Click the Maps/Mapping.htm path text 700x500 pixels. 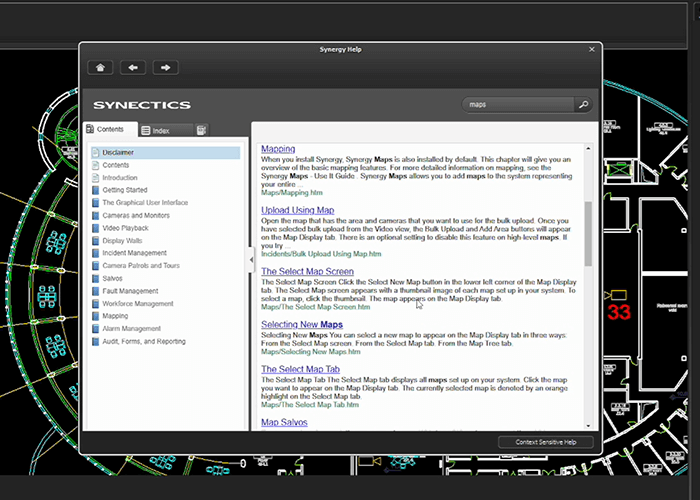[x=292, y=193]
